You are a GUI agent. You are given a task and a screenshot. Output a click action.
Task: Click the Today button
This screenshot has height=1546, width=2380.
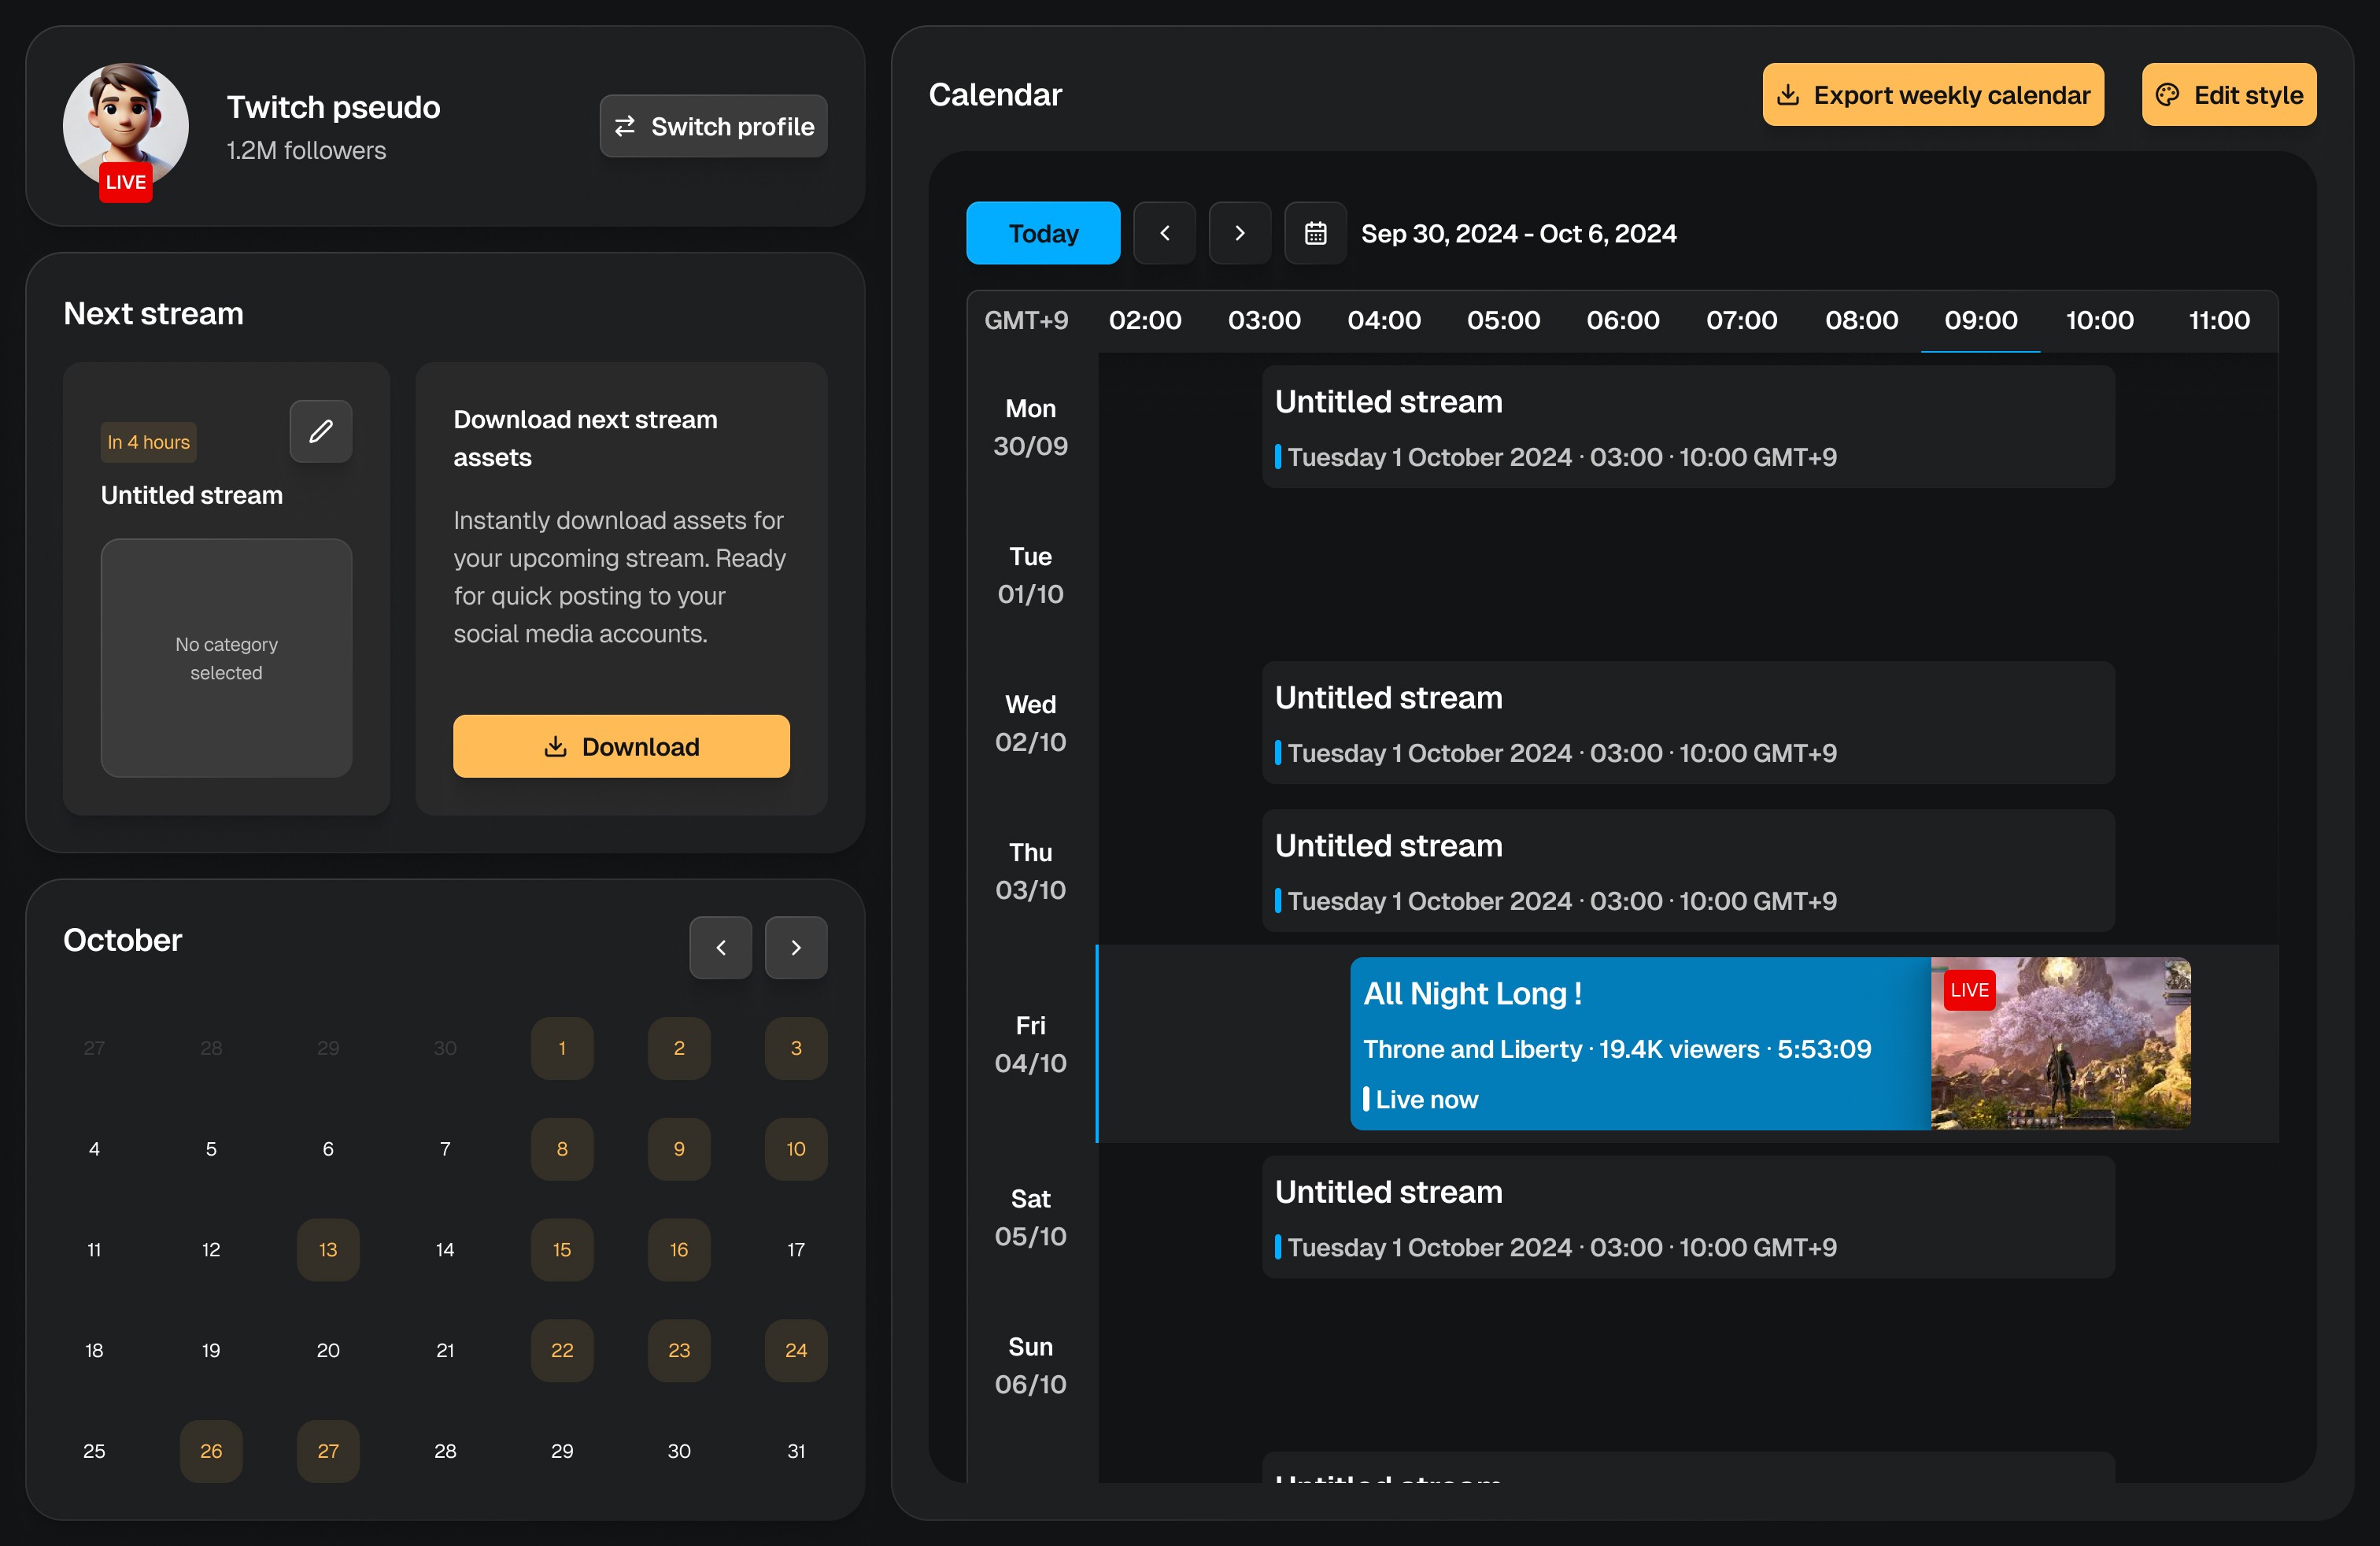tap(1042, 233)
